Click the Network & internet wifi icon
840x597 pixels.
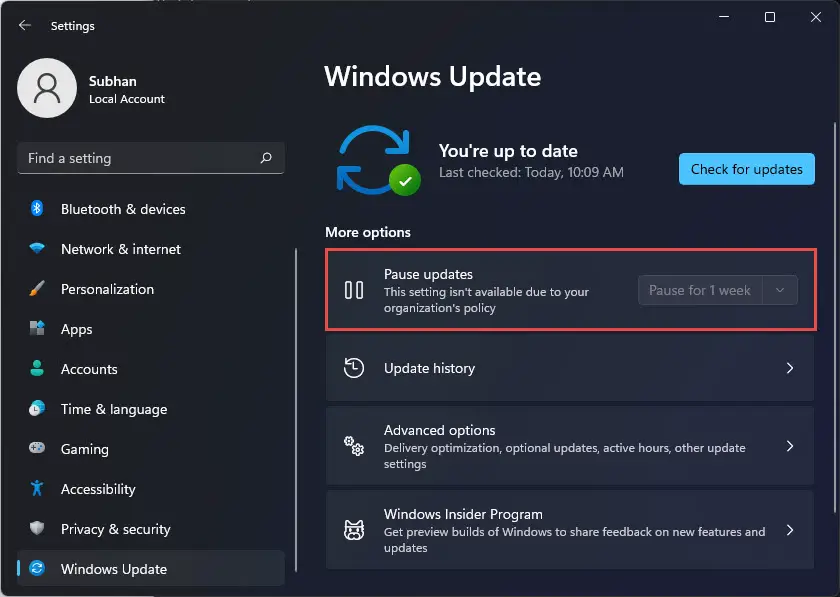tap(37, 248)
